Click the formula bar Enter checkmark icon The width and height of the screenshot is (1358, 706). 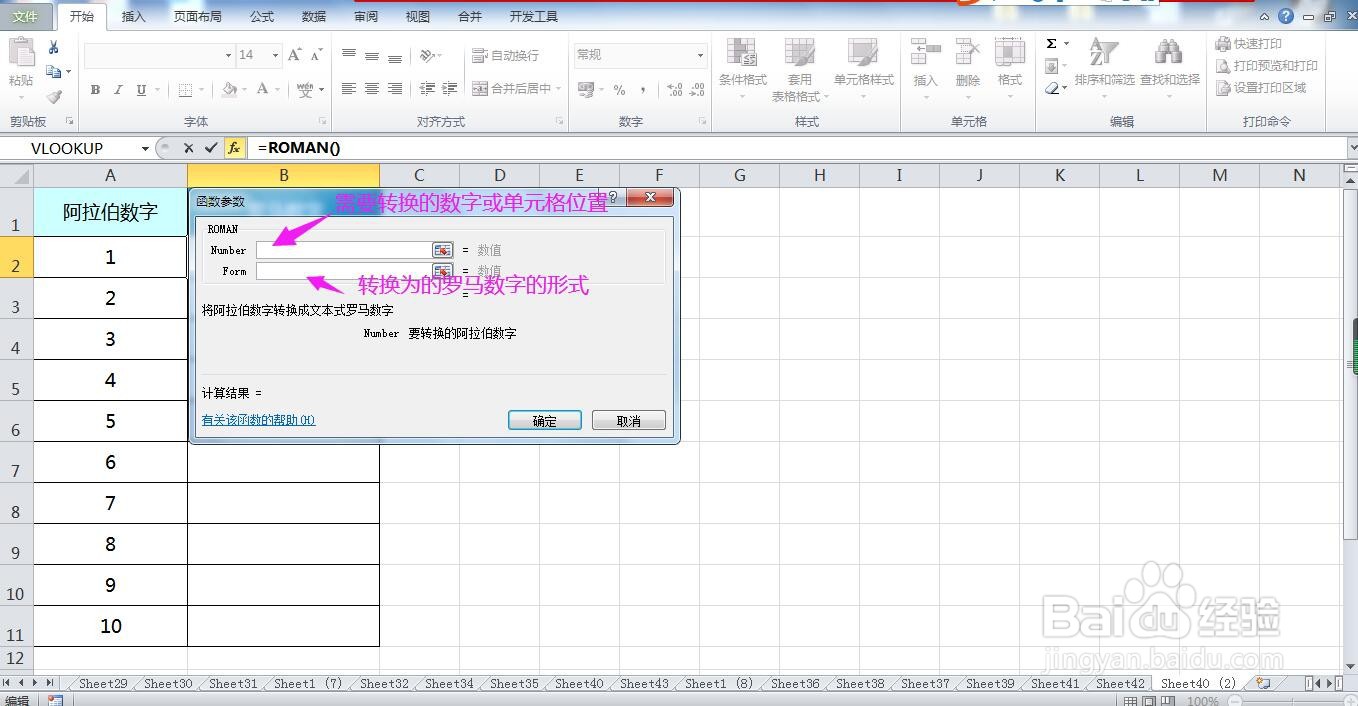coord(211,148)
